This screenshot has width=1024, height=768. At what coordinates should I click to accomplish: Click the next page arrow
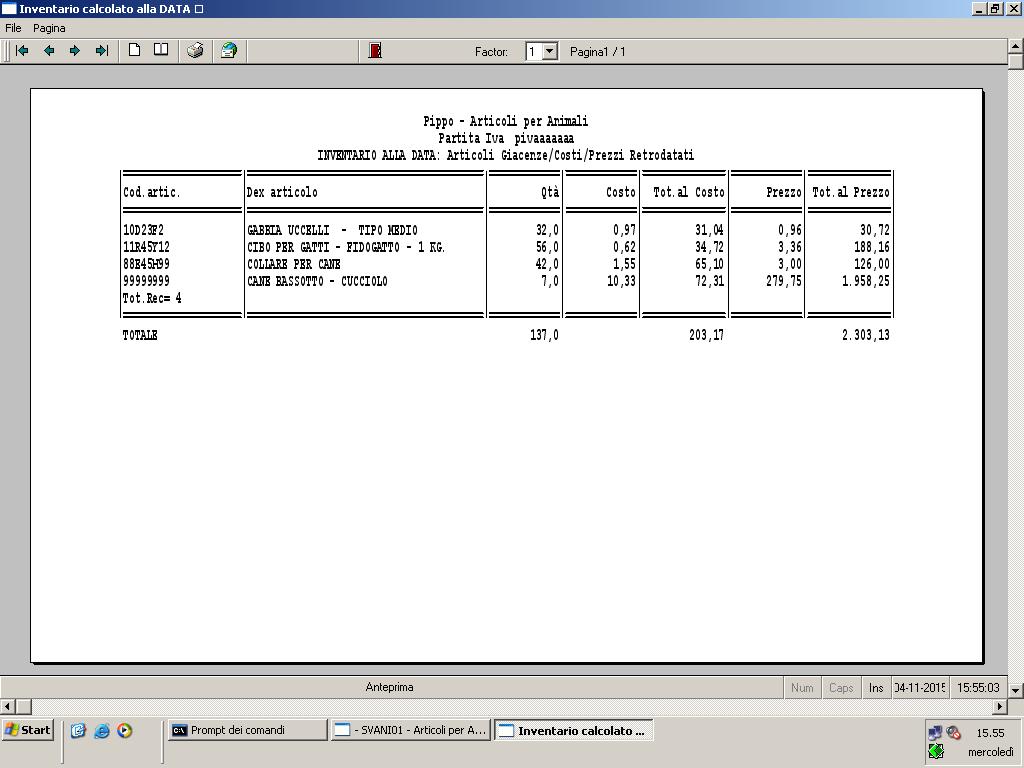pyautogui.click(x=75, y=51)
